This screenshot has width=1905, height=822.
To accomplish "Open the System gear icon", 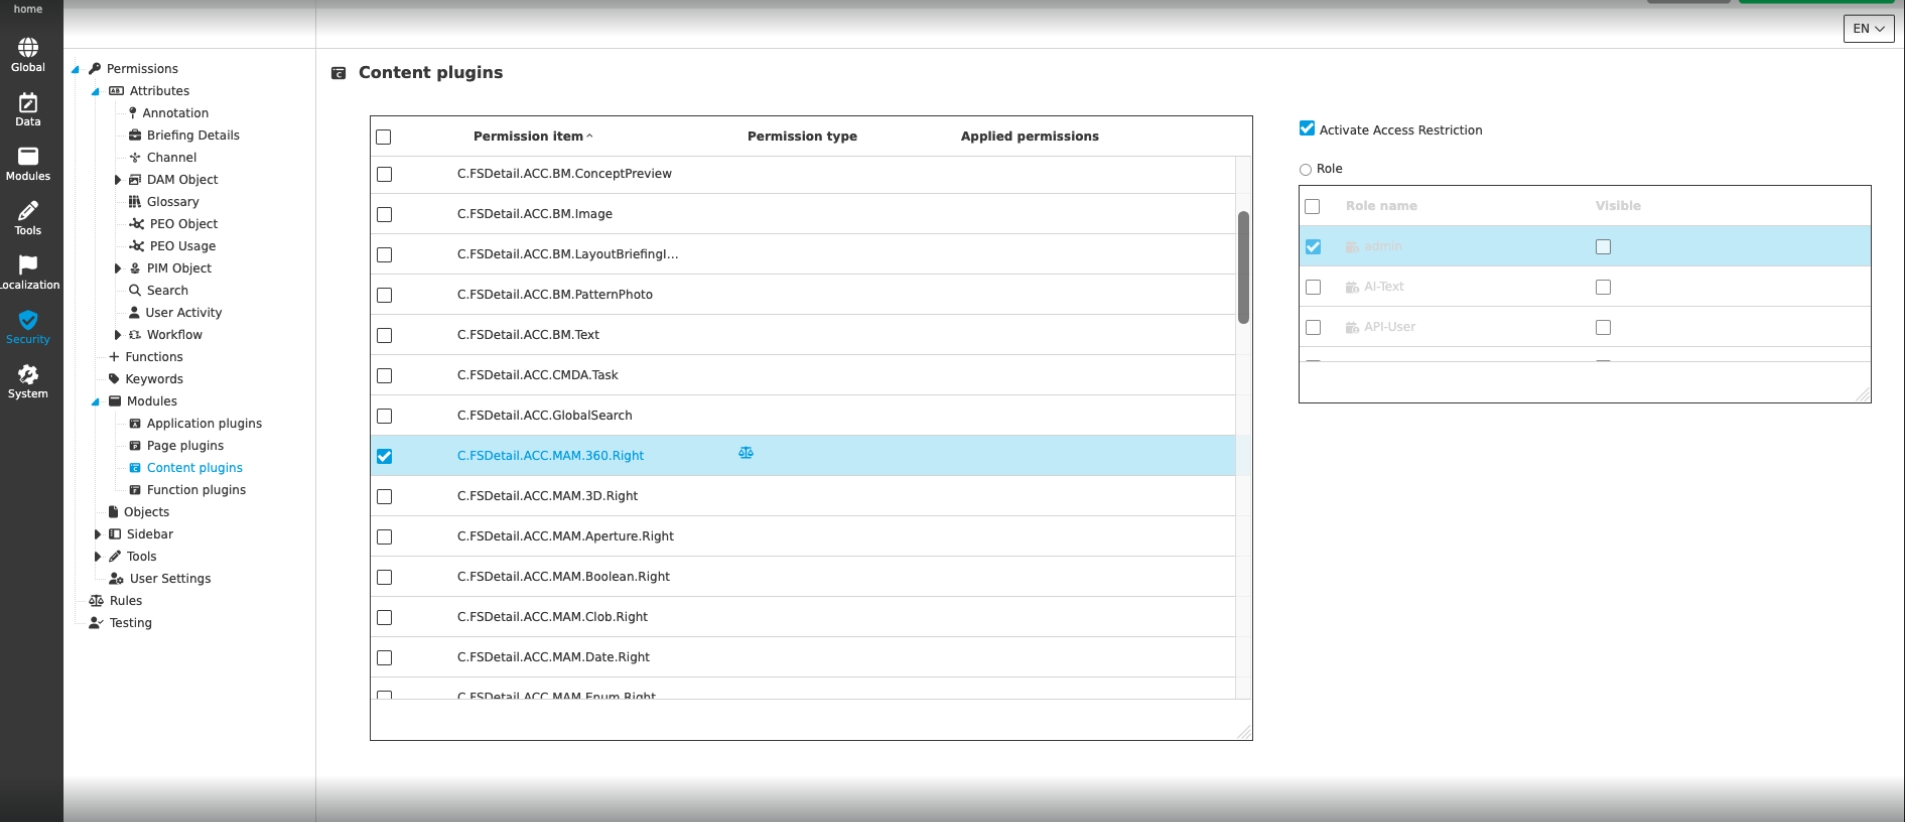I will [28, 374].
